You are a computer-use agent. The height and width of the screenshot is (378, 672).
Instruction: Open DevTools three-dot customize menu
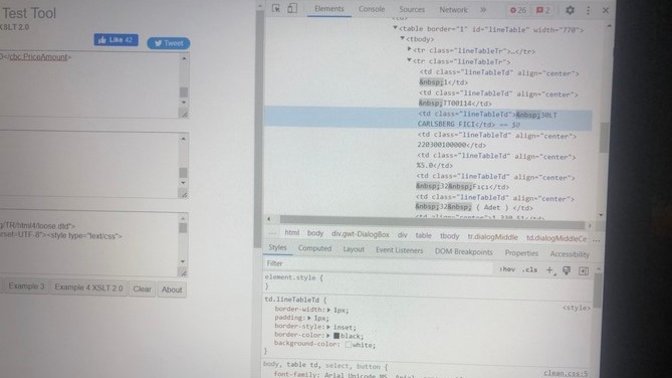(x=588, y=10)
